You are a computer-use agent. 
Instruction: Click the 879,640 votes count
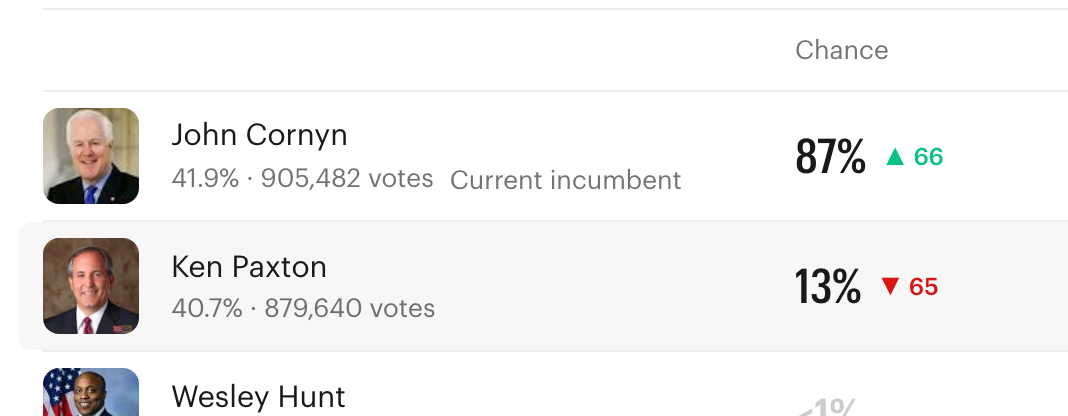[347, 308]
